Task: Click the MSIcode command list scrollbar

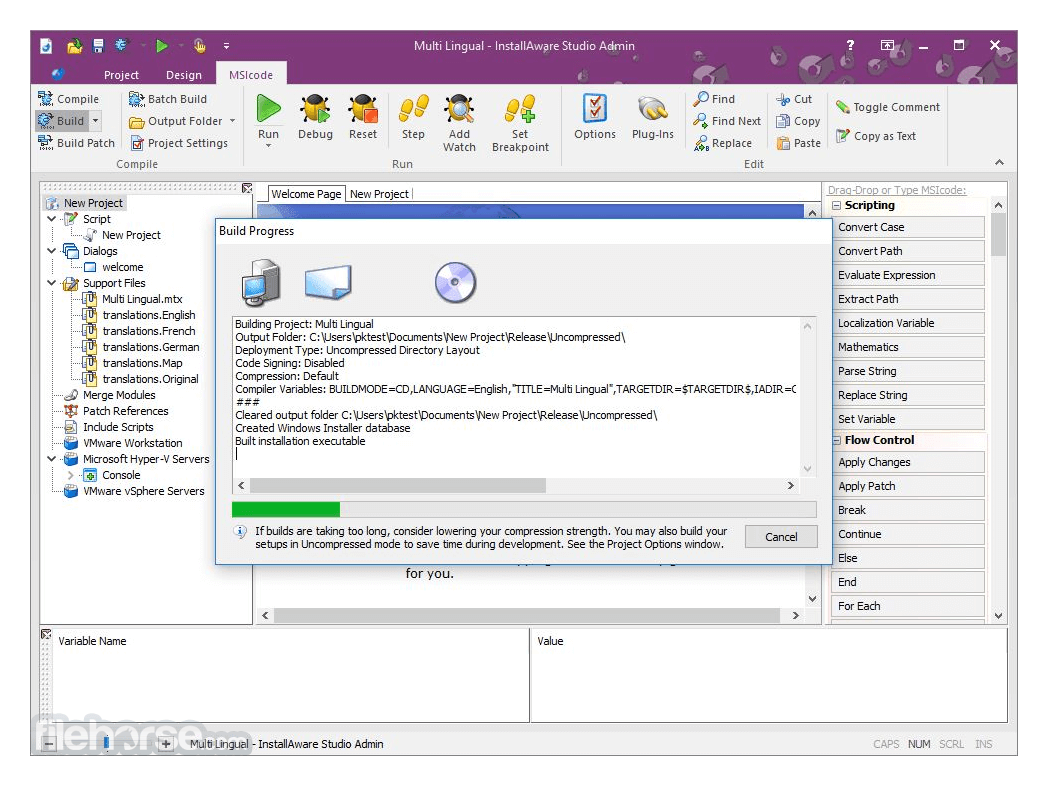Action: pyautogui.click(x=999, y=234)
